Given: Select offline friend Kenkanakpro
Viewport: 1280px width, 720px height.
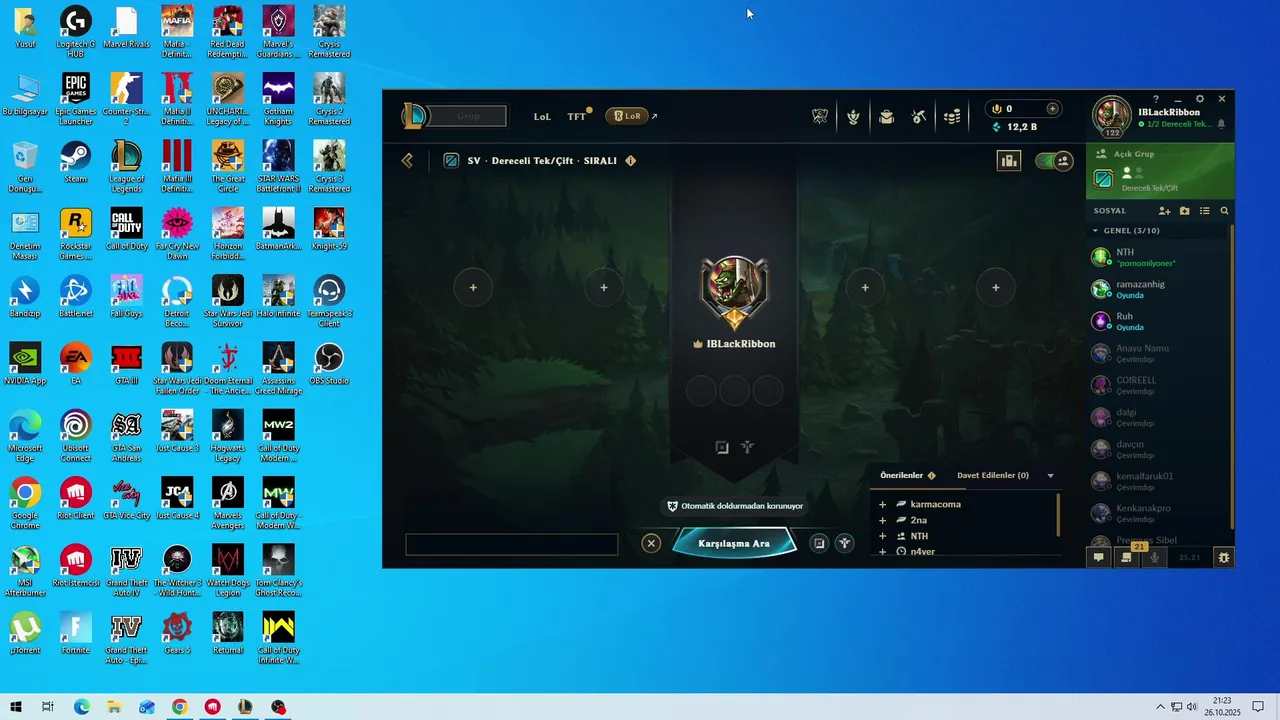Looking at the screenshot, I should click(x=1160, y=513).
